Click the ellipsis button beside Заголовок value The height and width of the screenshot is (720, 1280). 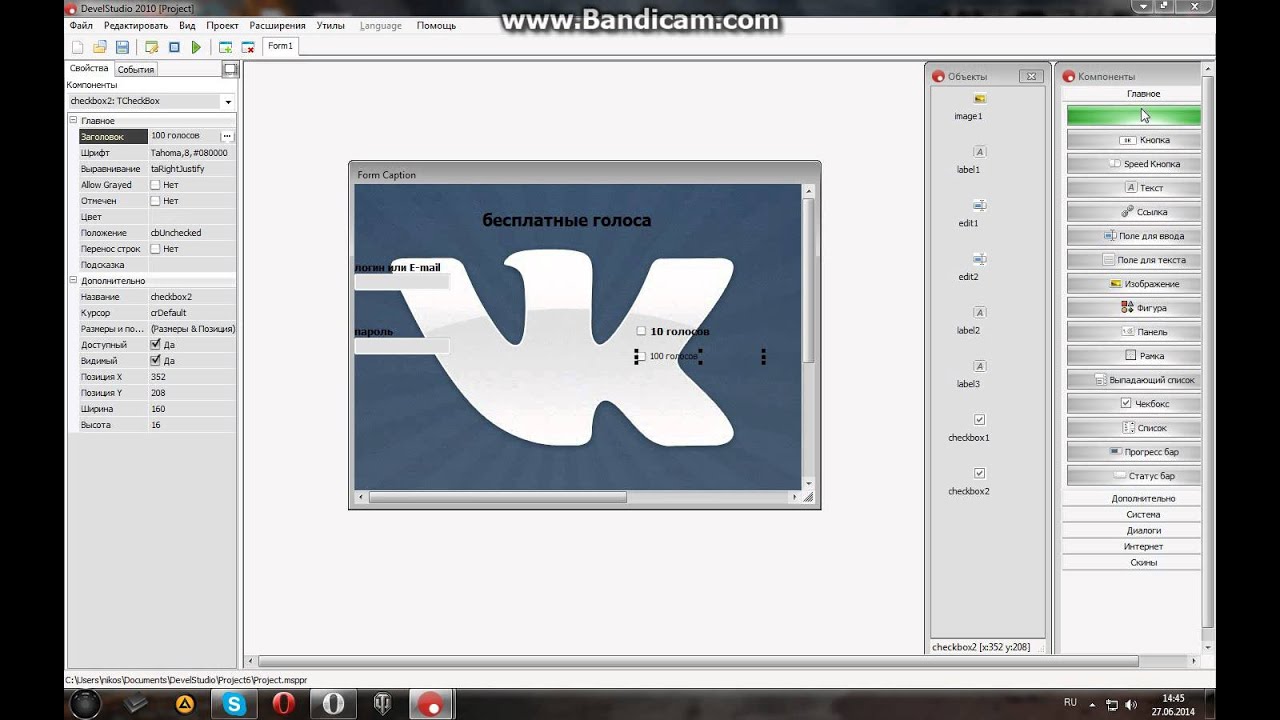point(227,136)
